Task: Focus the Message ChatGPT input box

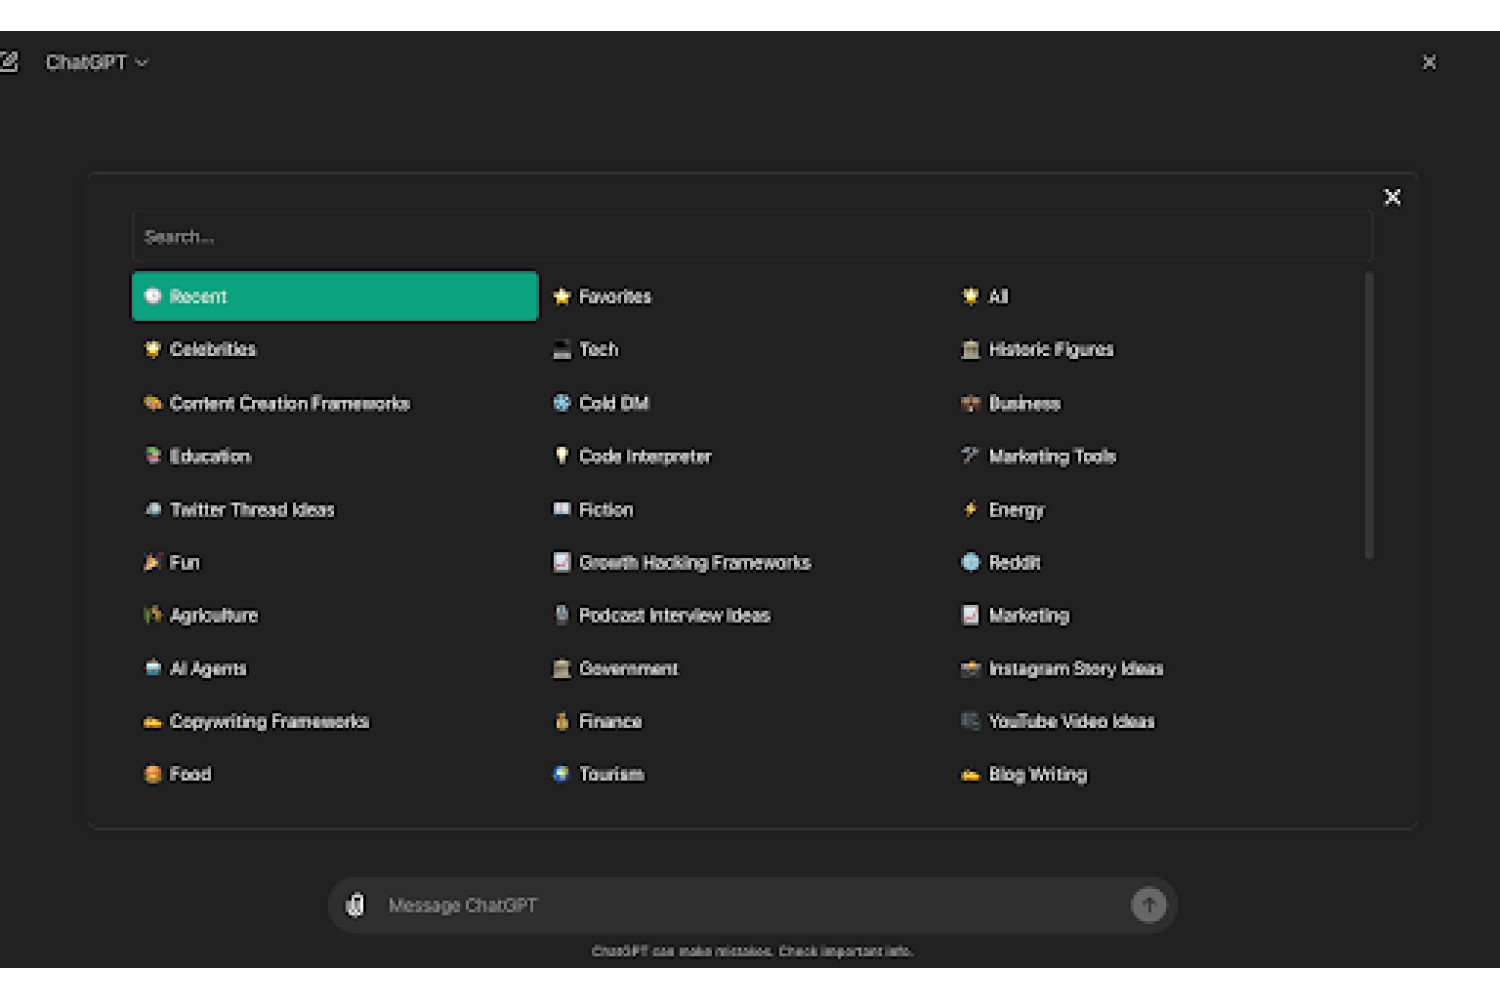Action: click(x=750, y=905)
